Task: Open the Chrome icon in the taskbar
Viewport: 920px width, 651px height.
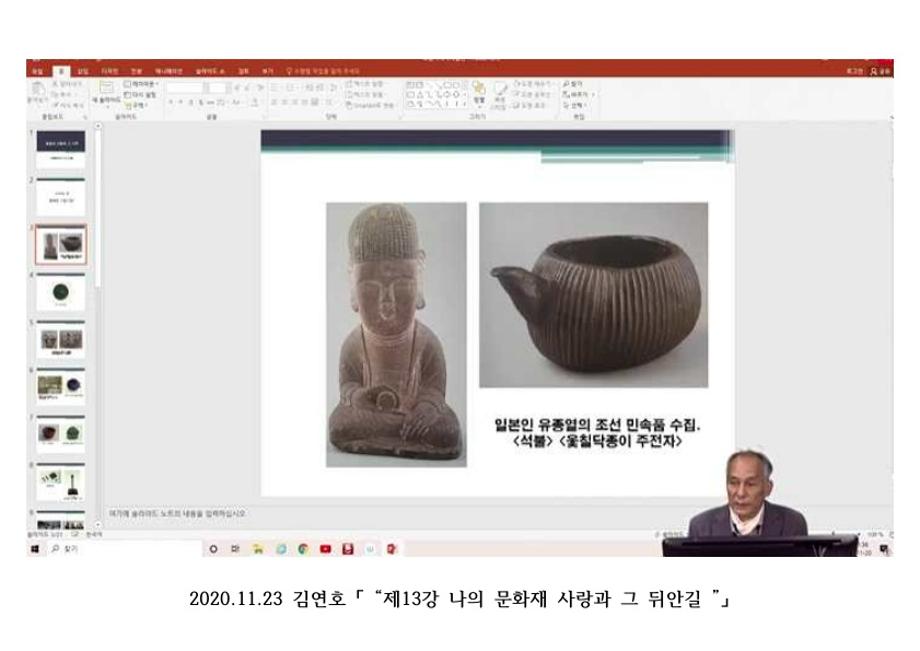Action: [302, 549]
